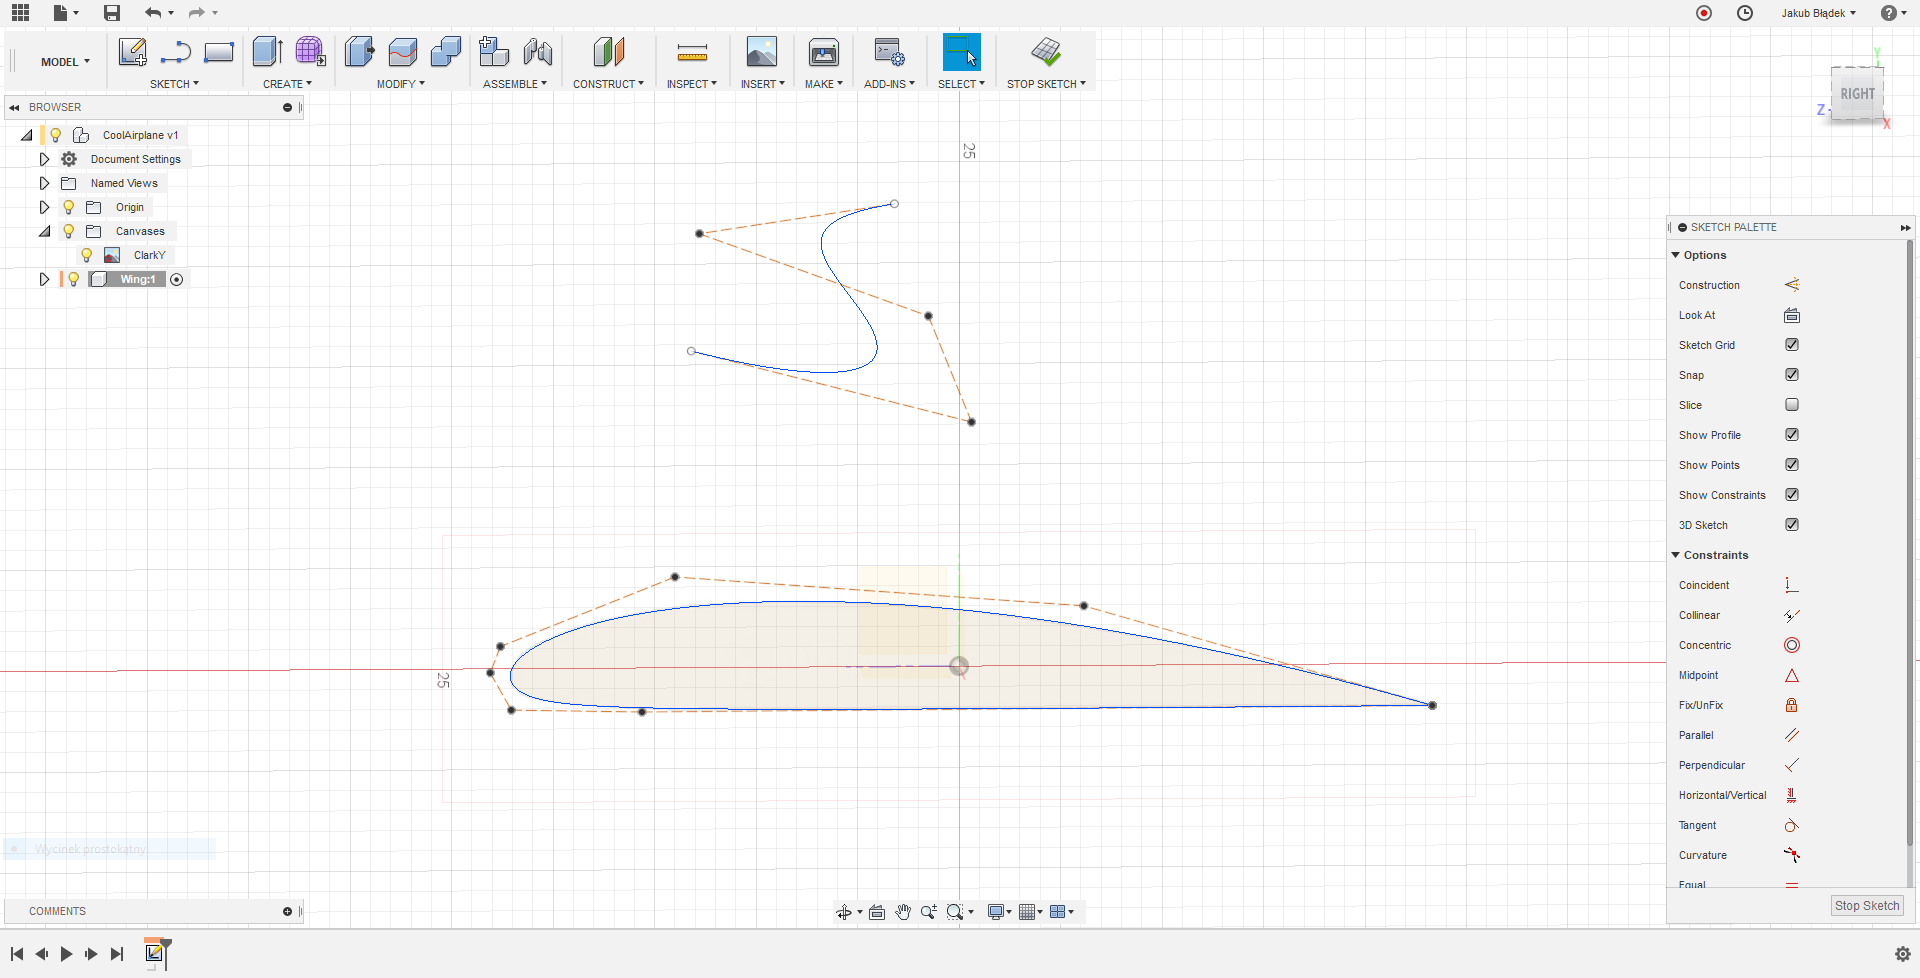This screenshot has width=1920, height=978.
Task: Click the Construction option icon
Action: coord(1791,285)
